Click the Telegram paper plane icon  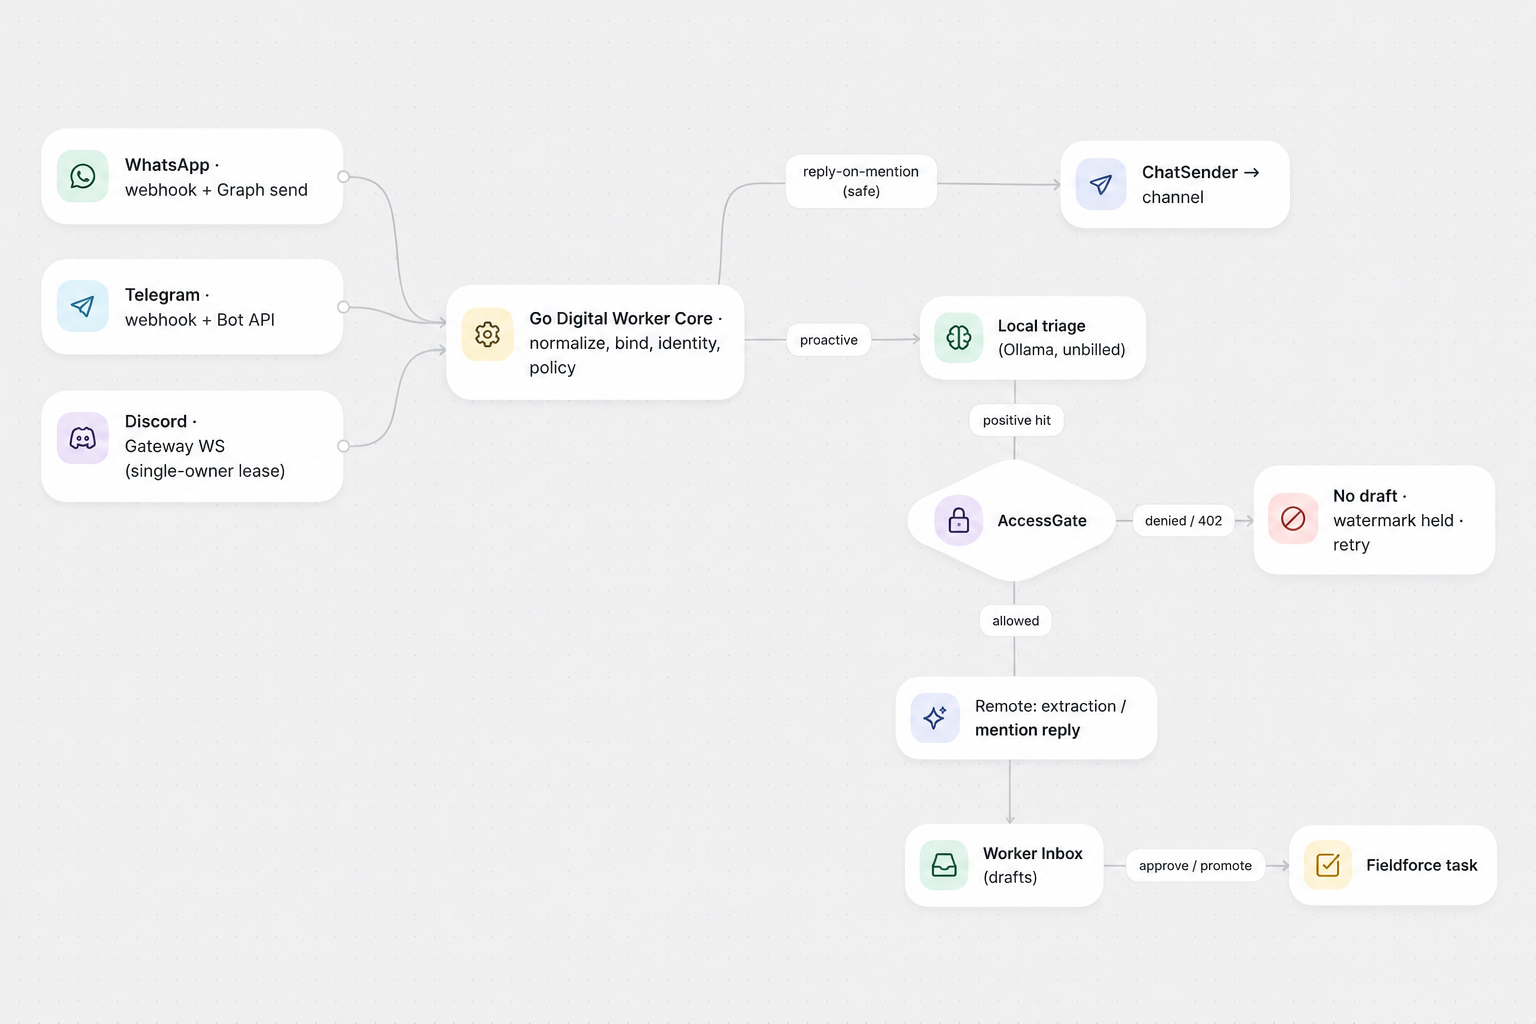83,306
